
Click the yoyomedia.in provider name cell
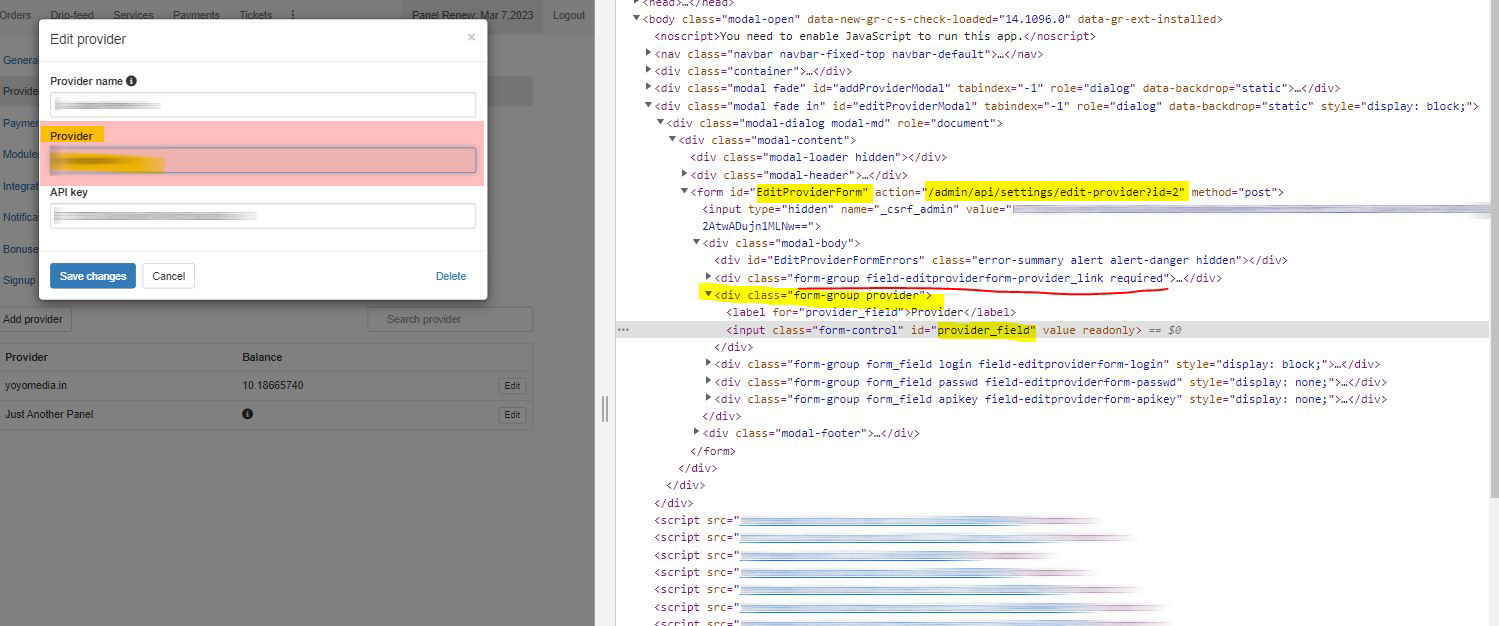(x=36, y=386)
